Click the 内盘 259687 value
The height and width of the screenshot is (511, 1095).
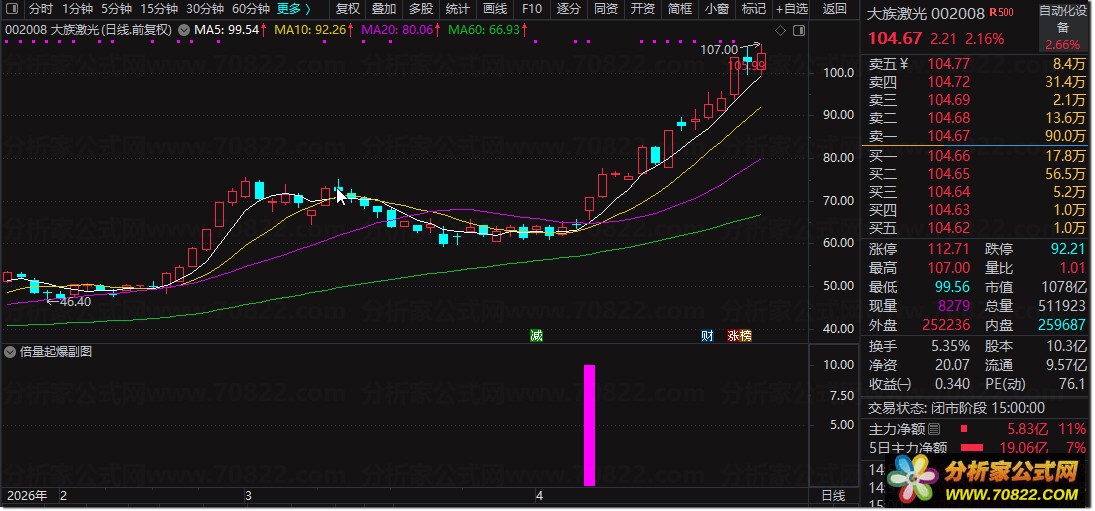click(x=1063, y=325)
